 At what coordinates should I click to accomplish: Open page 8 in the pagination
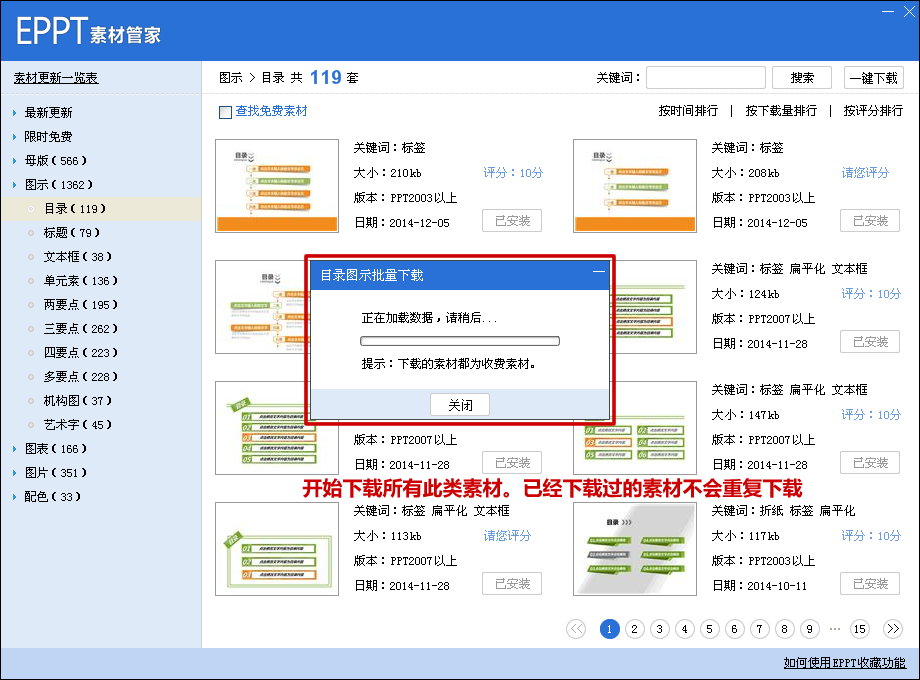point(784,629)
